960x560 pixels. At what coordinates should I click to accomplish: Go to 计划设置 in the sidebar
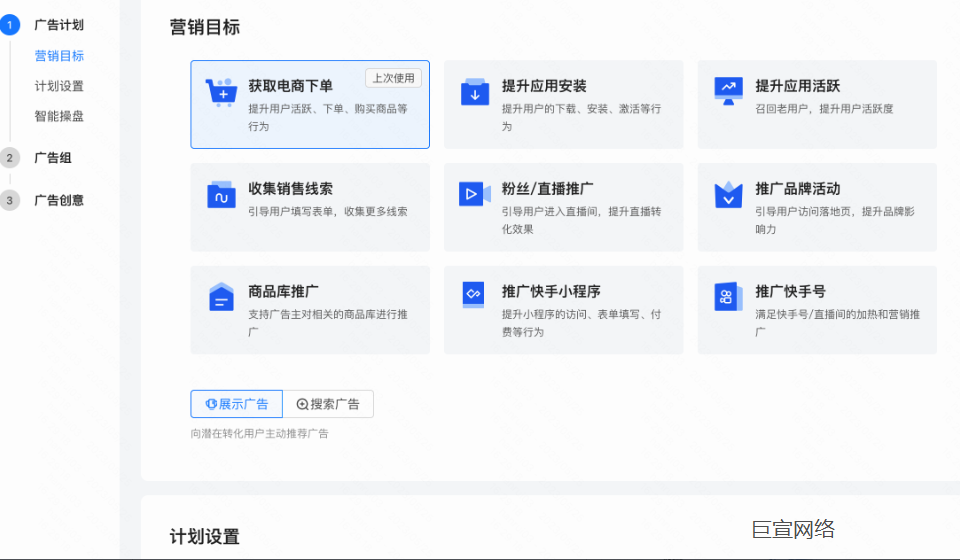59,86
